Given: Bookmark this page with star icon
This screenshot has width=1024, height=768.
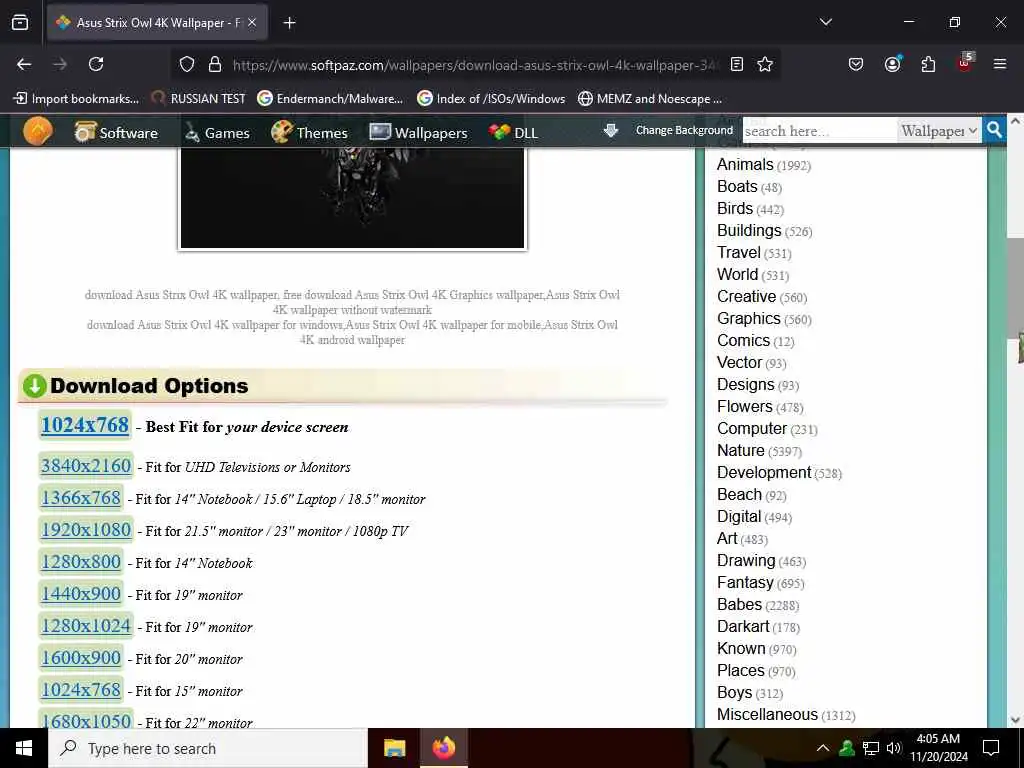Looking at the screenshot, I should click(765, 64).
